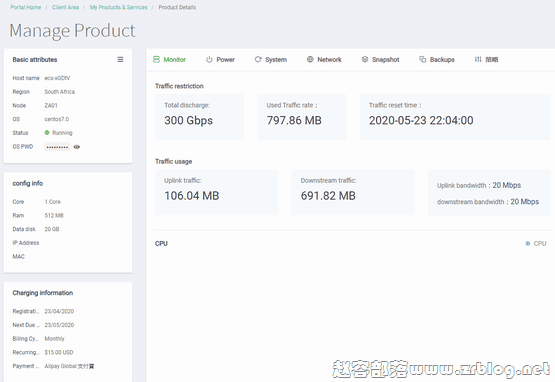Click the masked OS PWD field

[57, 147]
